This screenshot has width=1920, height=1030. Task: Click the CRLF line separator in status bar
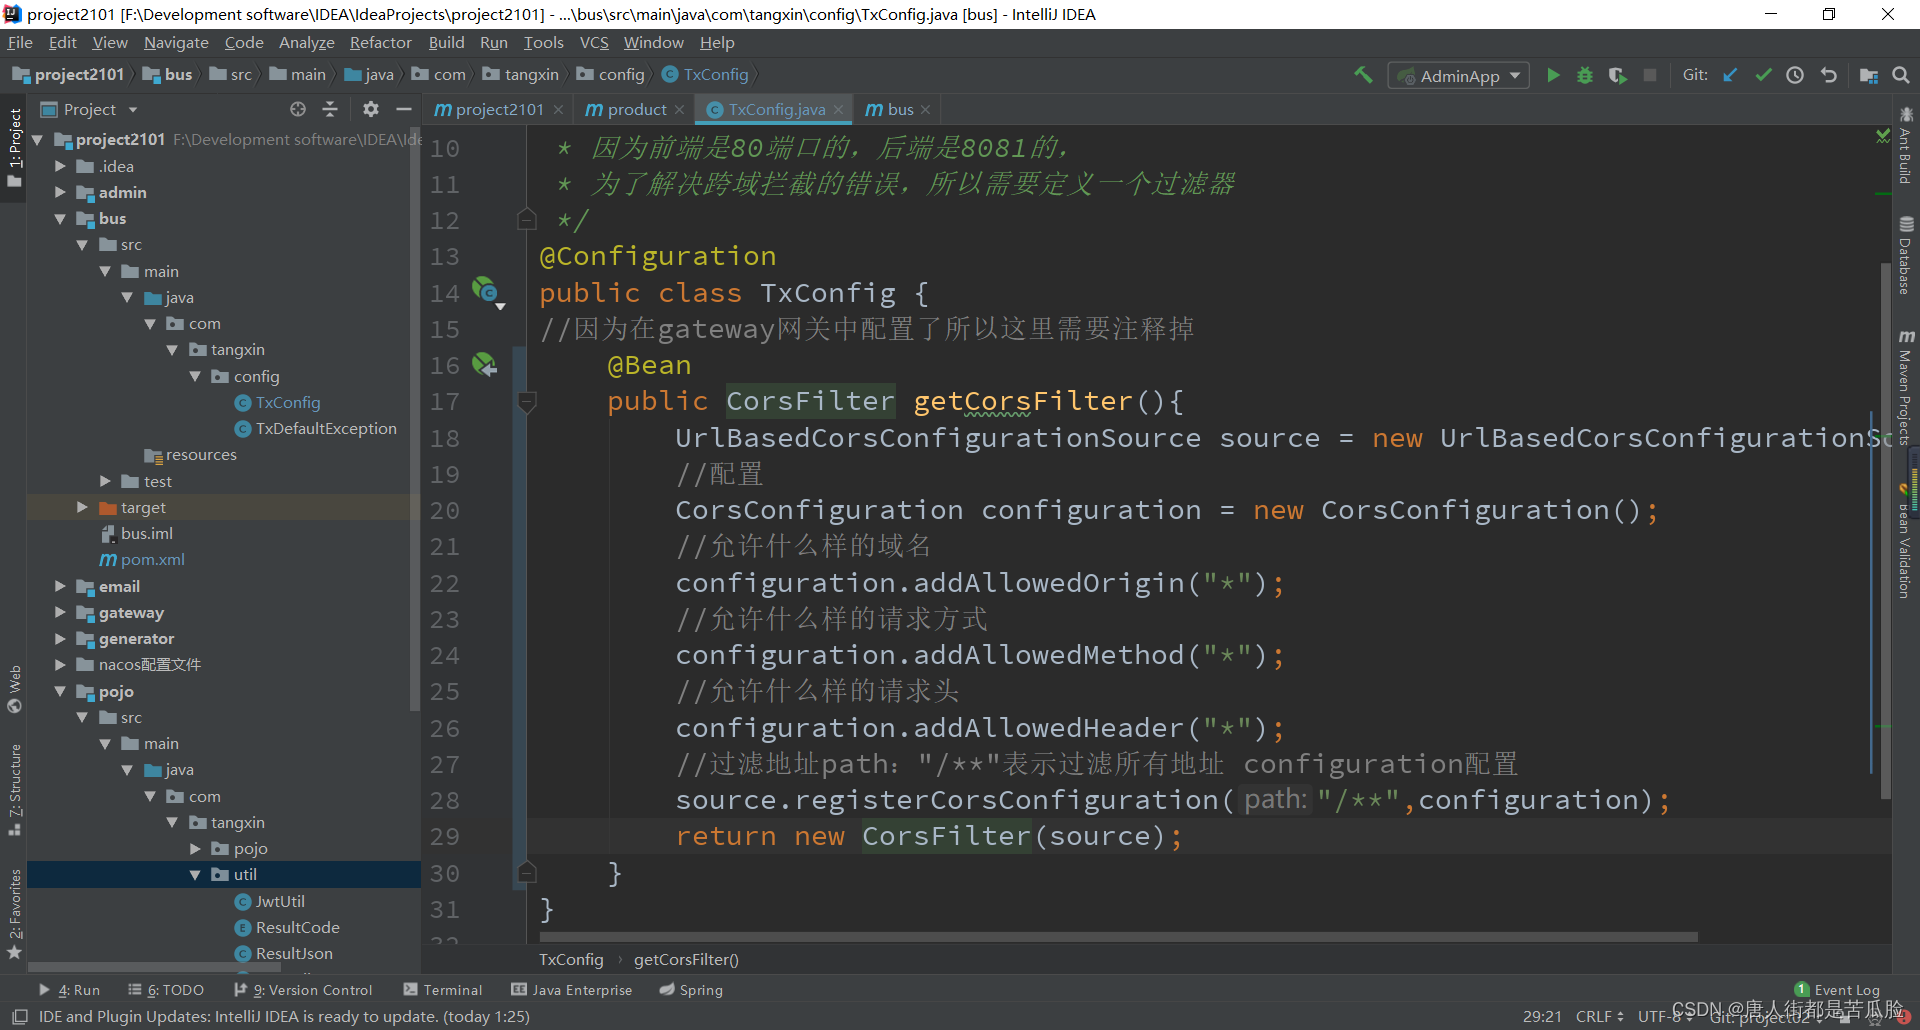point(1599,1016)
